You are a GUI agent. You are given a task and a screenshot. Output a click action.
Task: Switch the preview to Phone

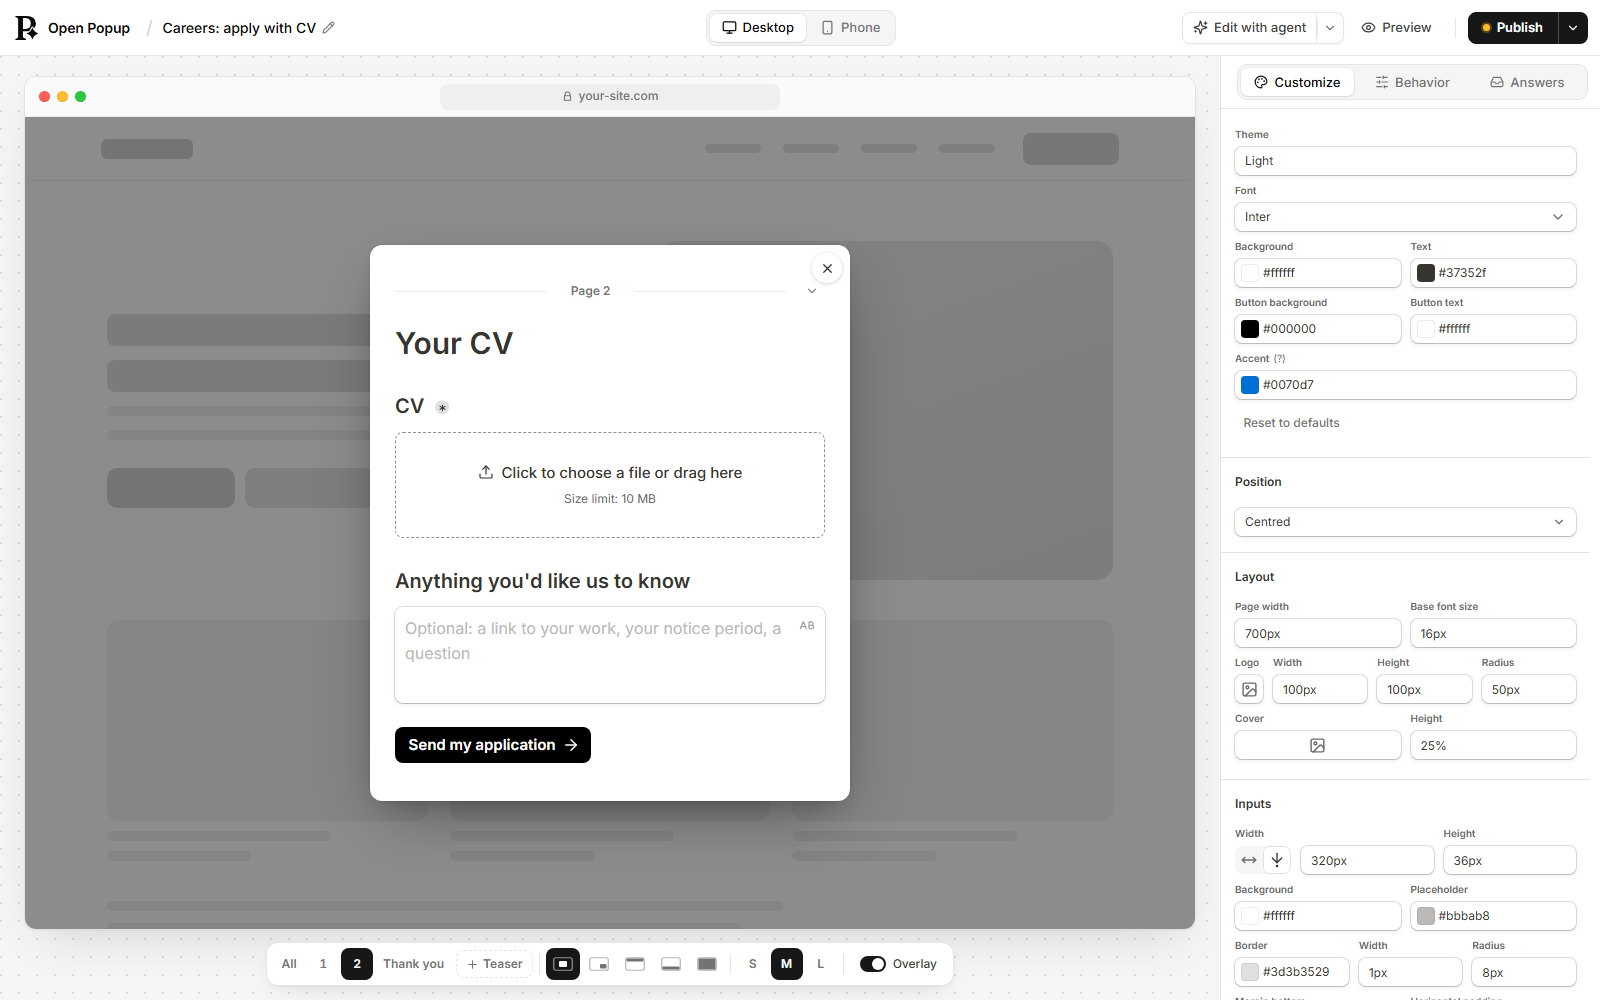pos(851,28)
